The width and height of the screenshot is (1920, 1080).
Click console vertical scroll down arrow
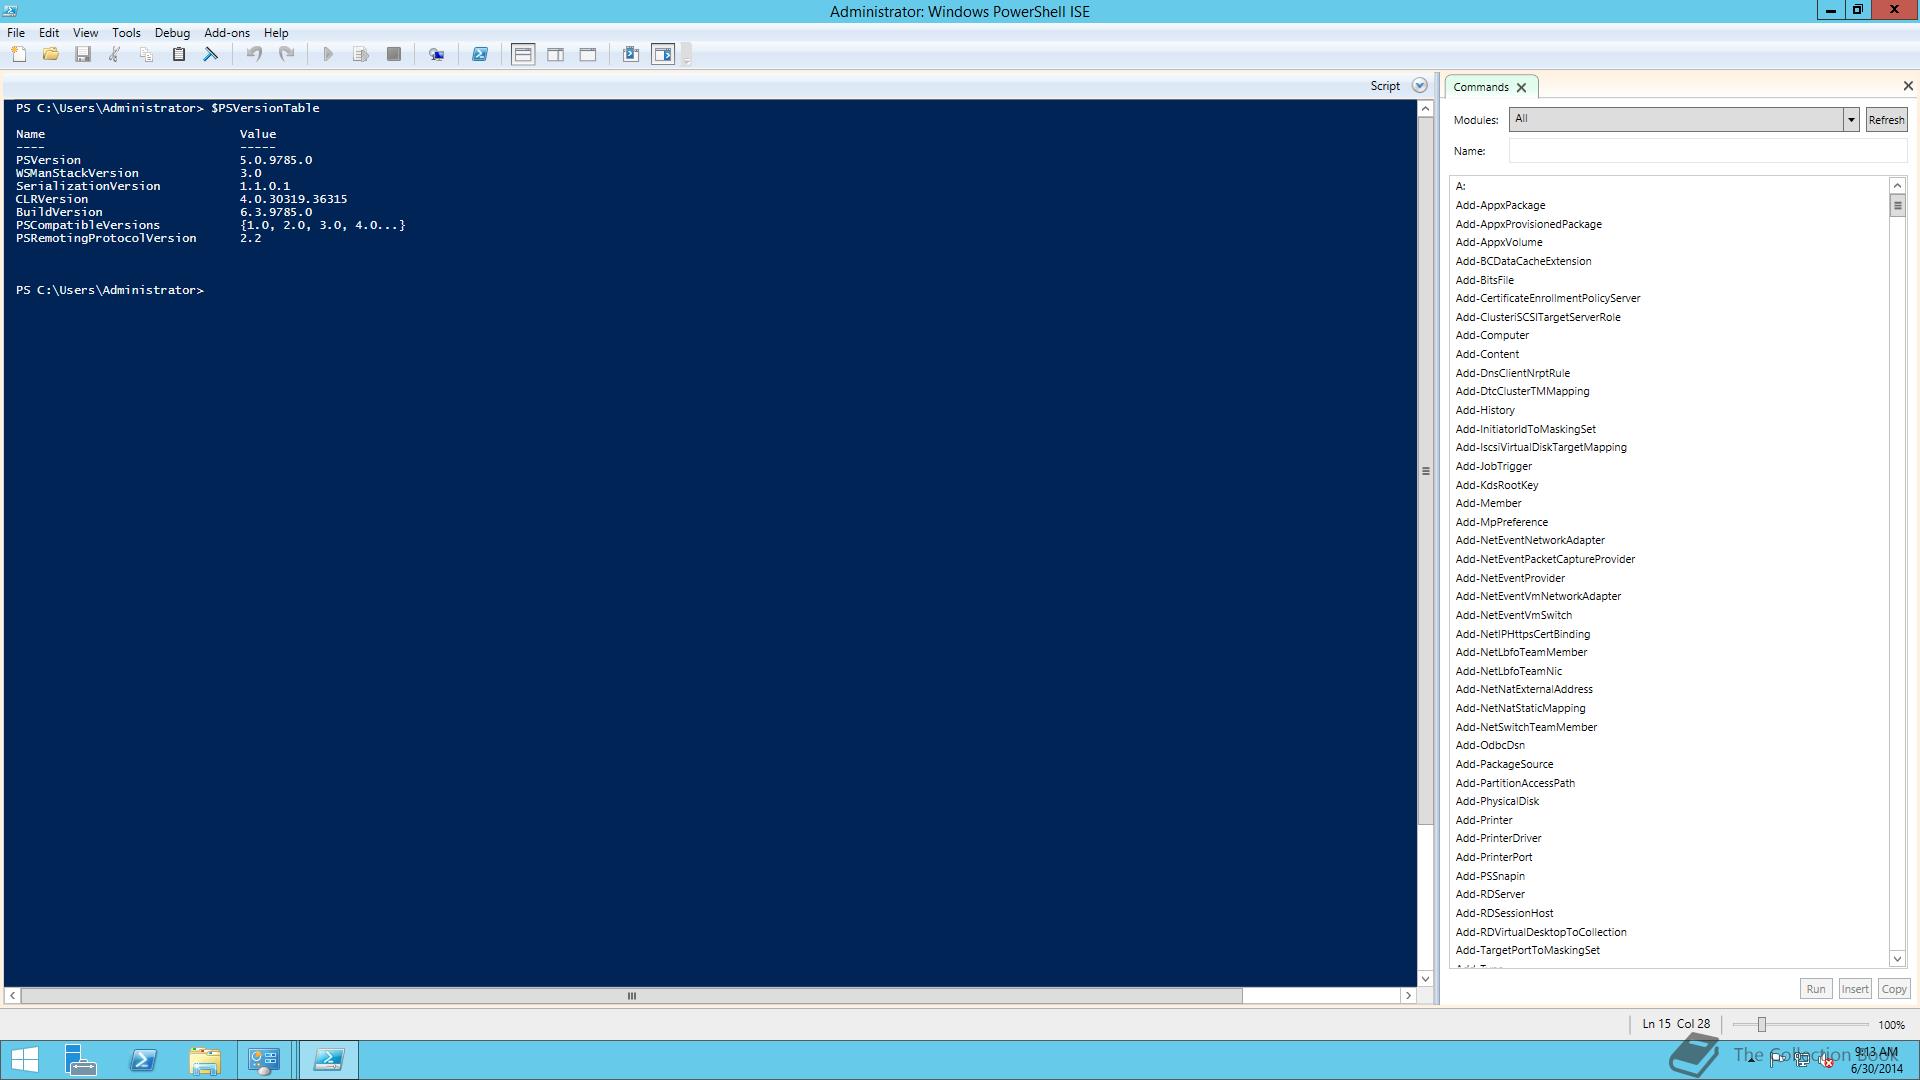click(1425, 979)
